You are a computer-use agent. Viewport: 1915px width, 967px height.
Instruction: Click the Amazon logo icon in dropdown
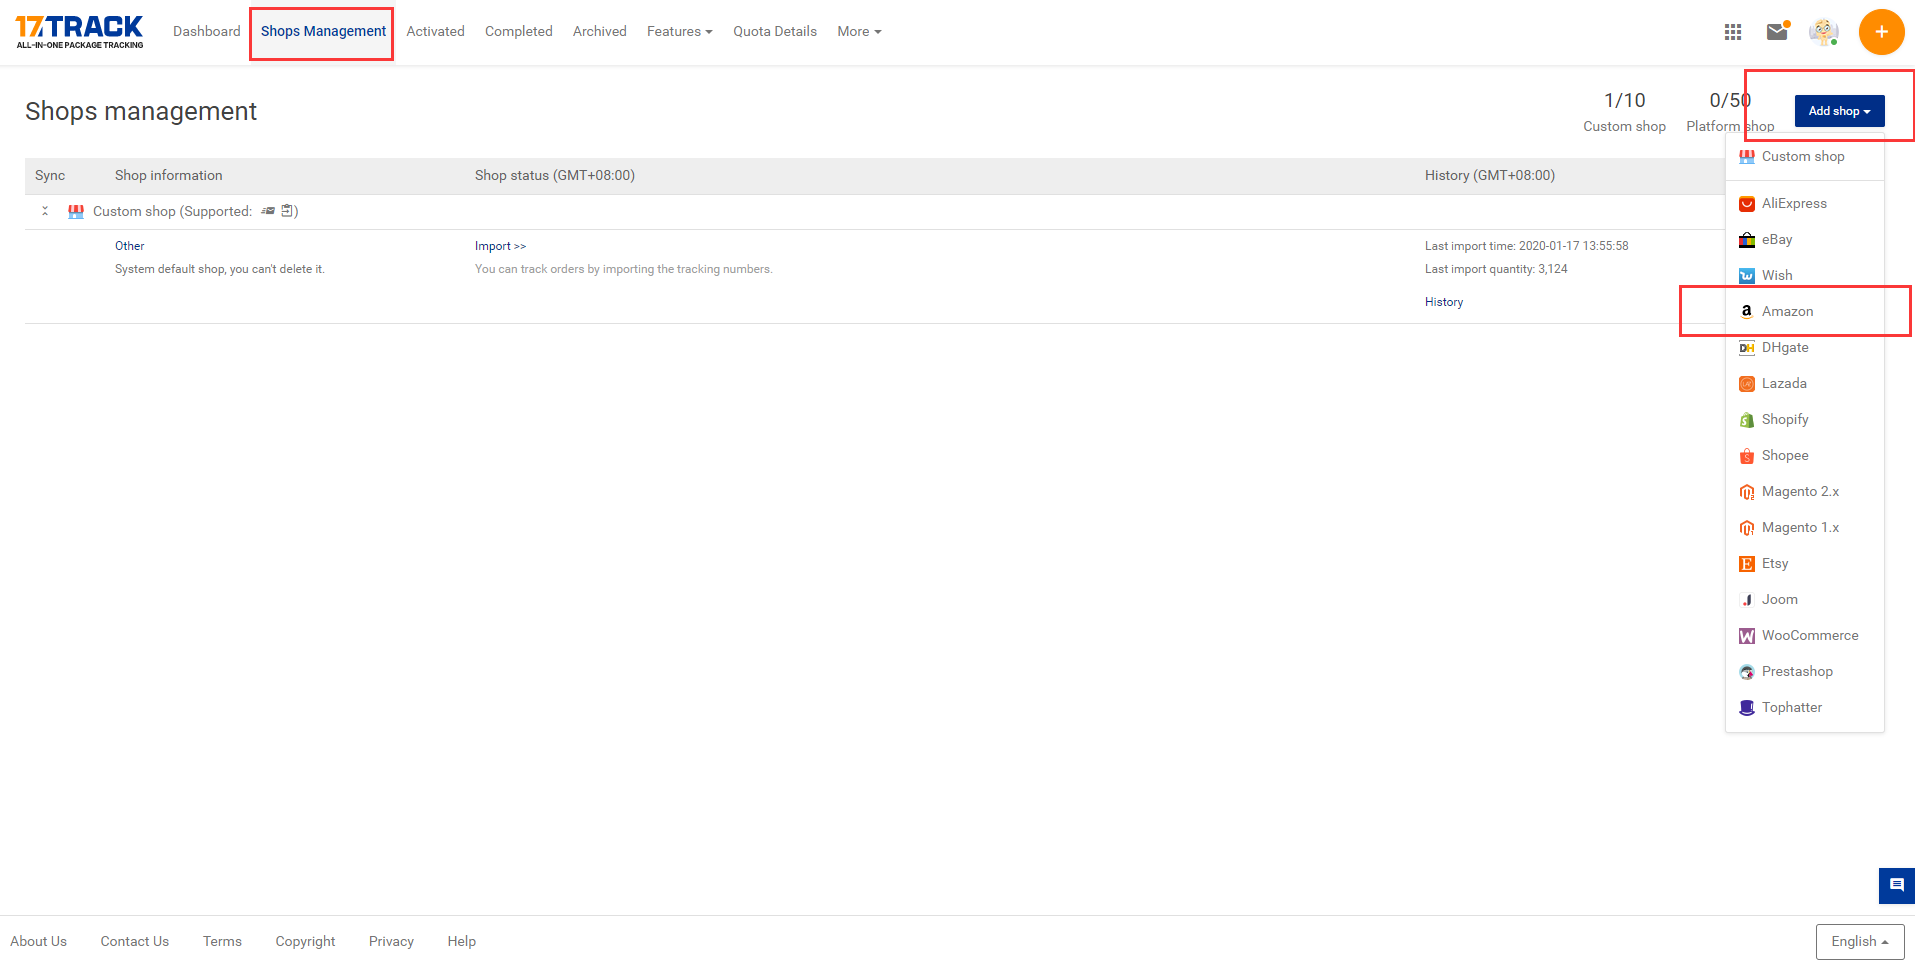point(1747,312)
